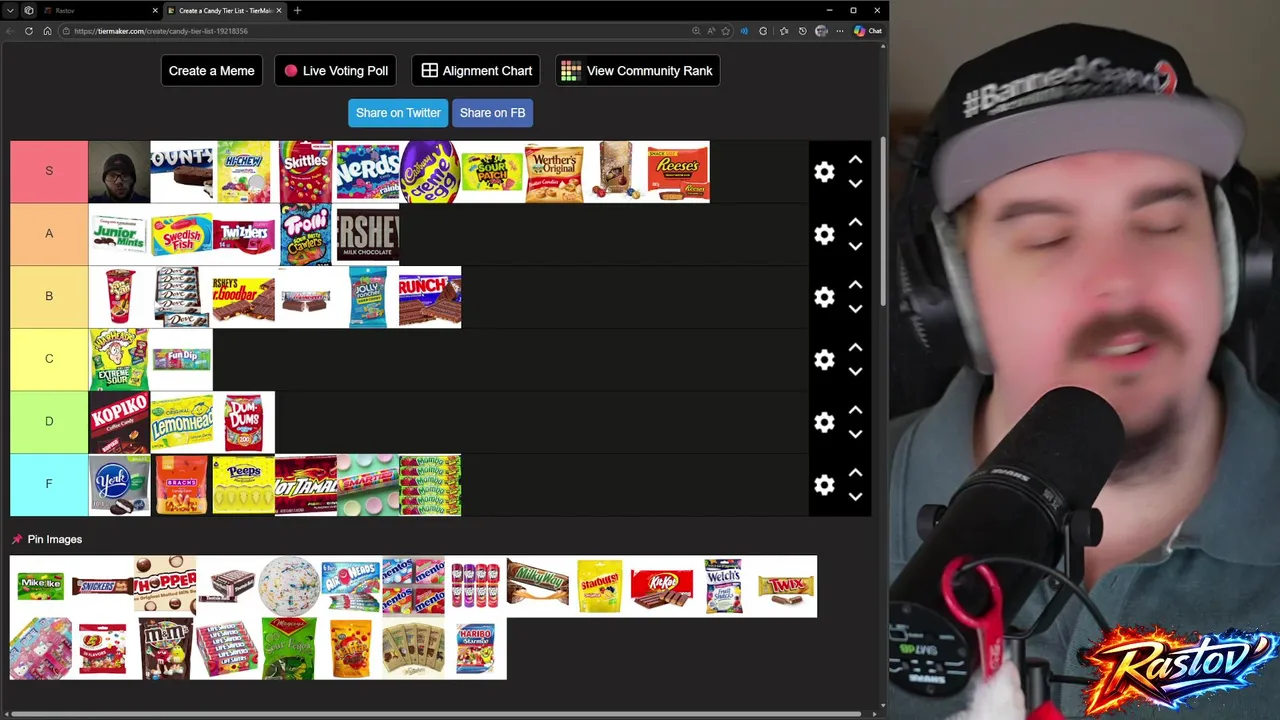
Task: Pick Haribo Starmix from unranked images
Action: click(x=475, y=648)
